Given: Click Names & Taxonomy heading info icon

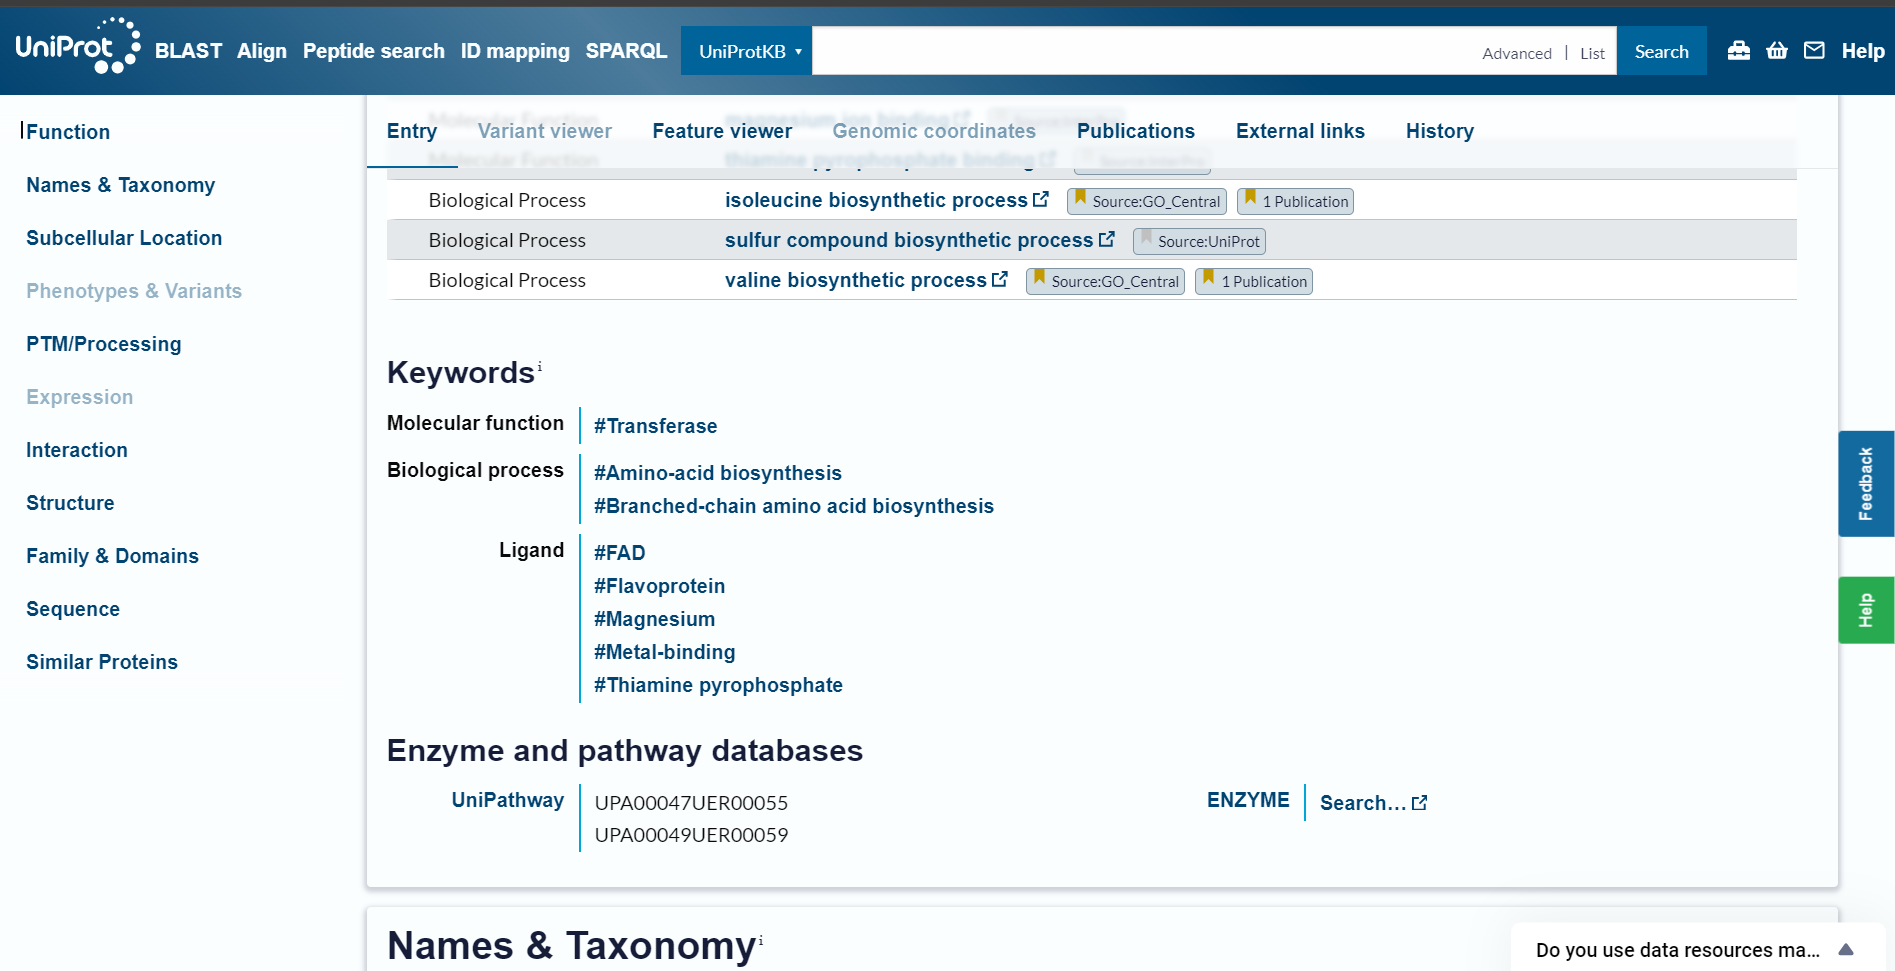Looking at the screenshot, I should pos(761,939).
